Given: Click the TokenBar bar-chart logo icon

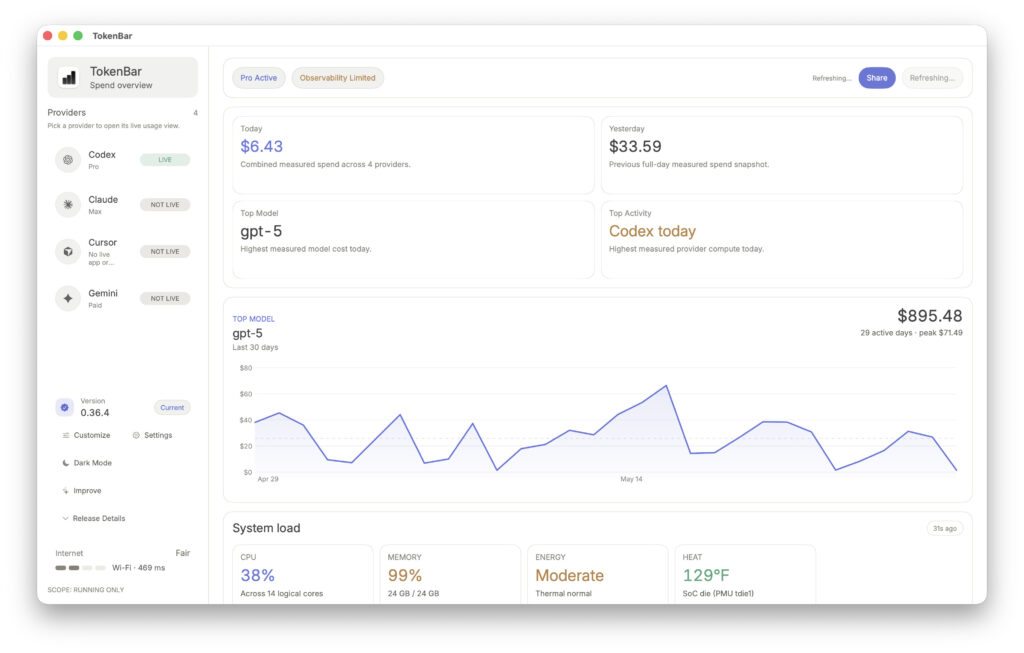Looking at the screenshot, I should [x=69, y=78].
